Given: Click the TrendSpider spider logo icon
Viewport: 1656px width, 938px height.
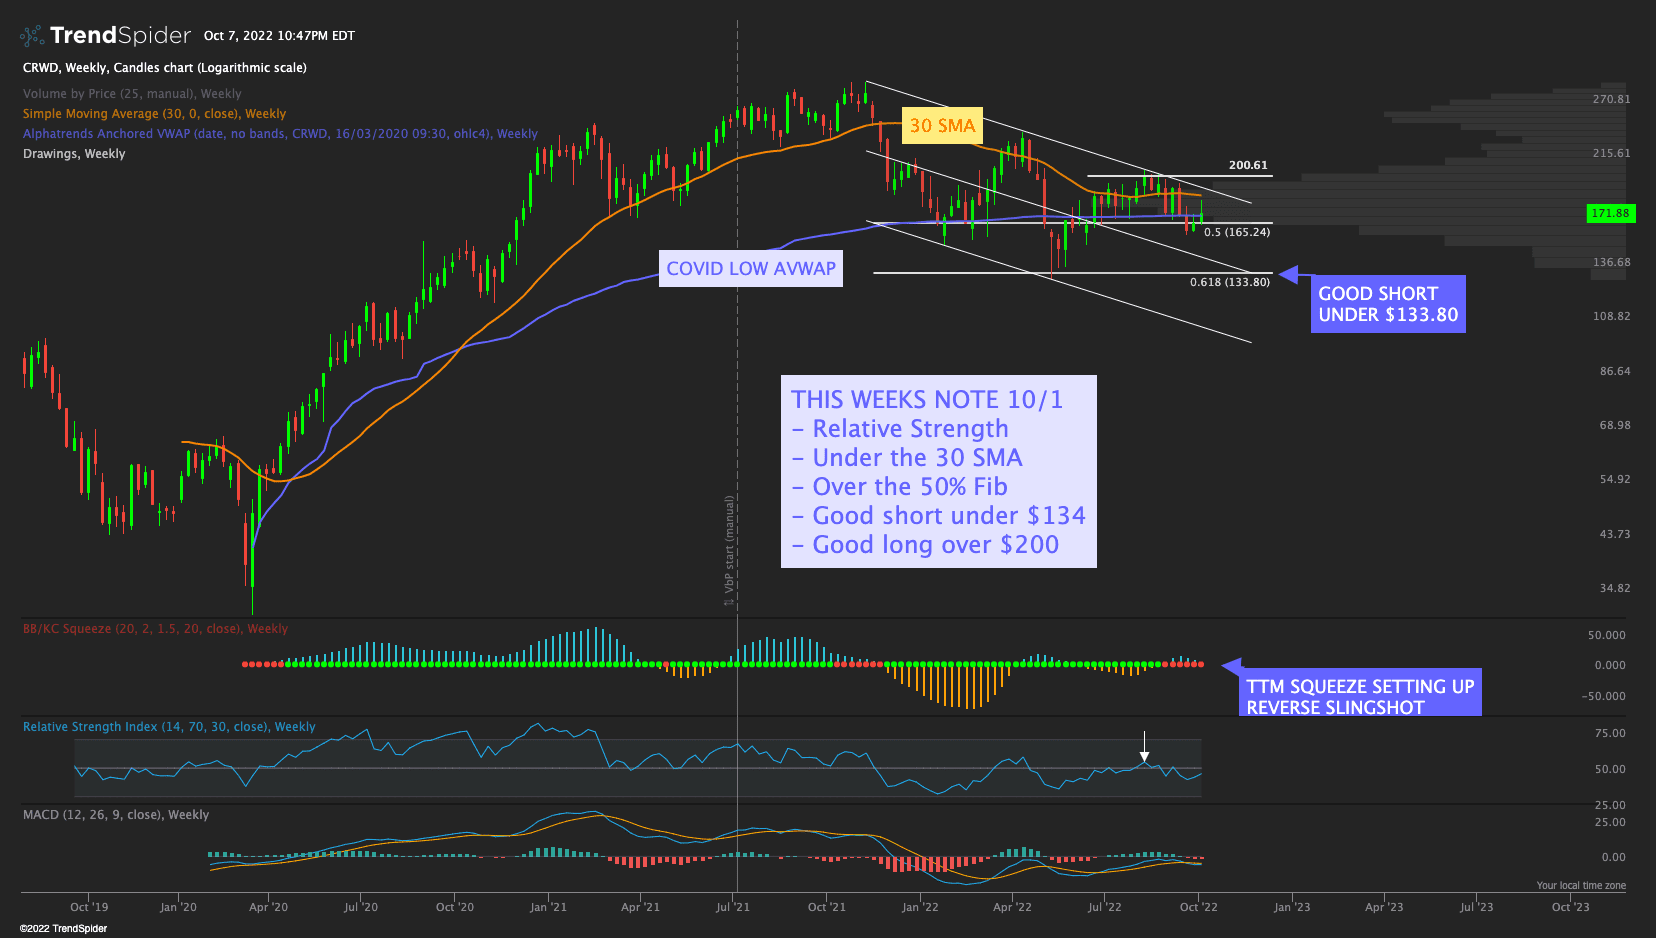Looking at the screenshot, I should click(x=32, y=36).
